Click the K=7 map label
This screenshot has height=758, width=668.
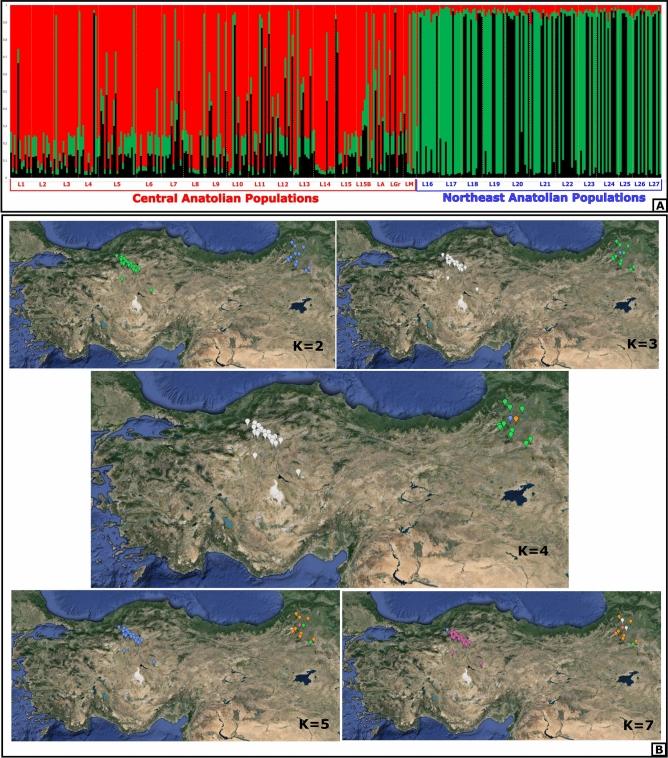coord(637,722)
